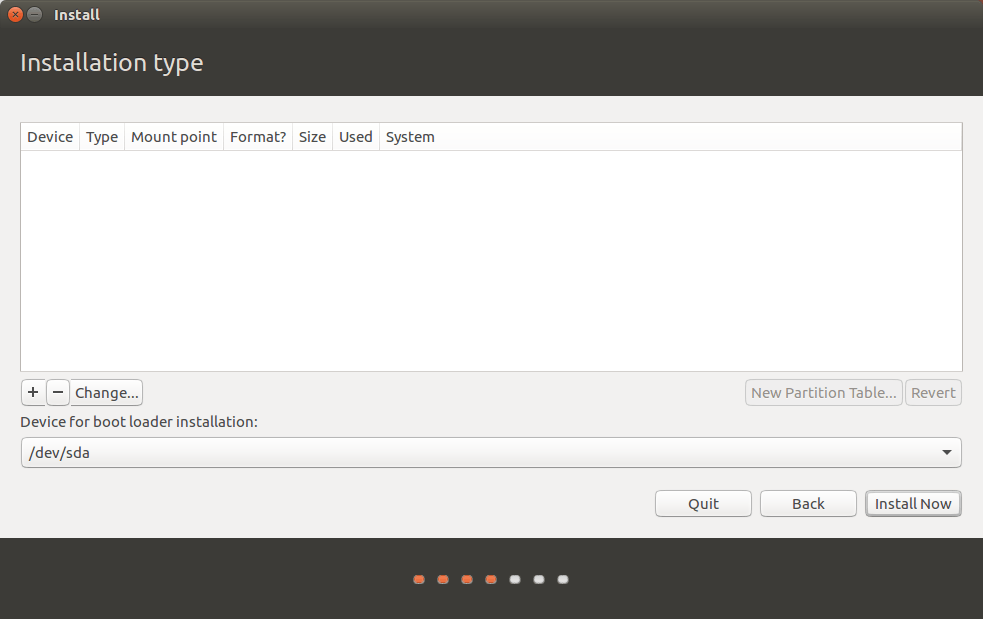Click the plus button to add a partition

point(33,393)
